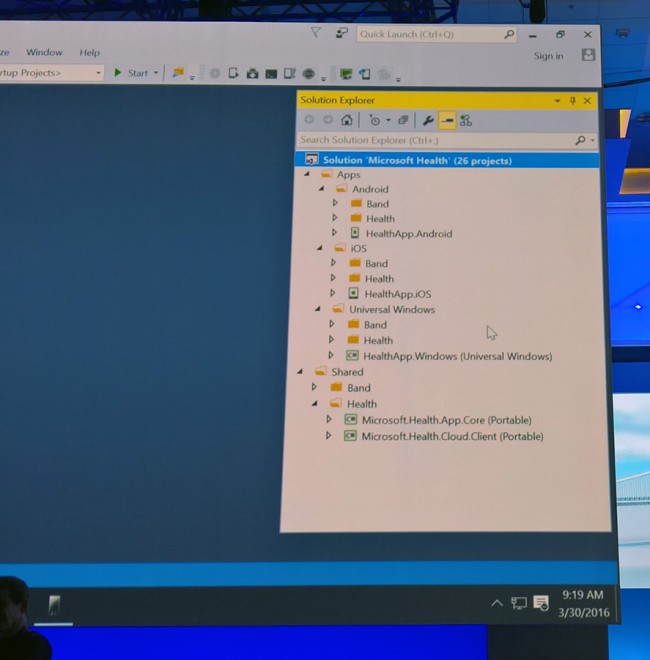The image size is (650, 660).
Task: Expand the Microsoft.Health.Cloud.Client project node
Action: coord(328,435)
